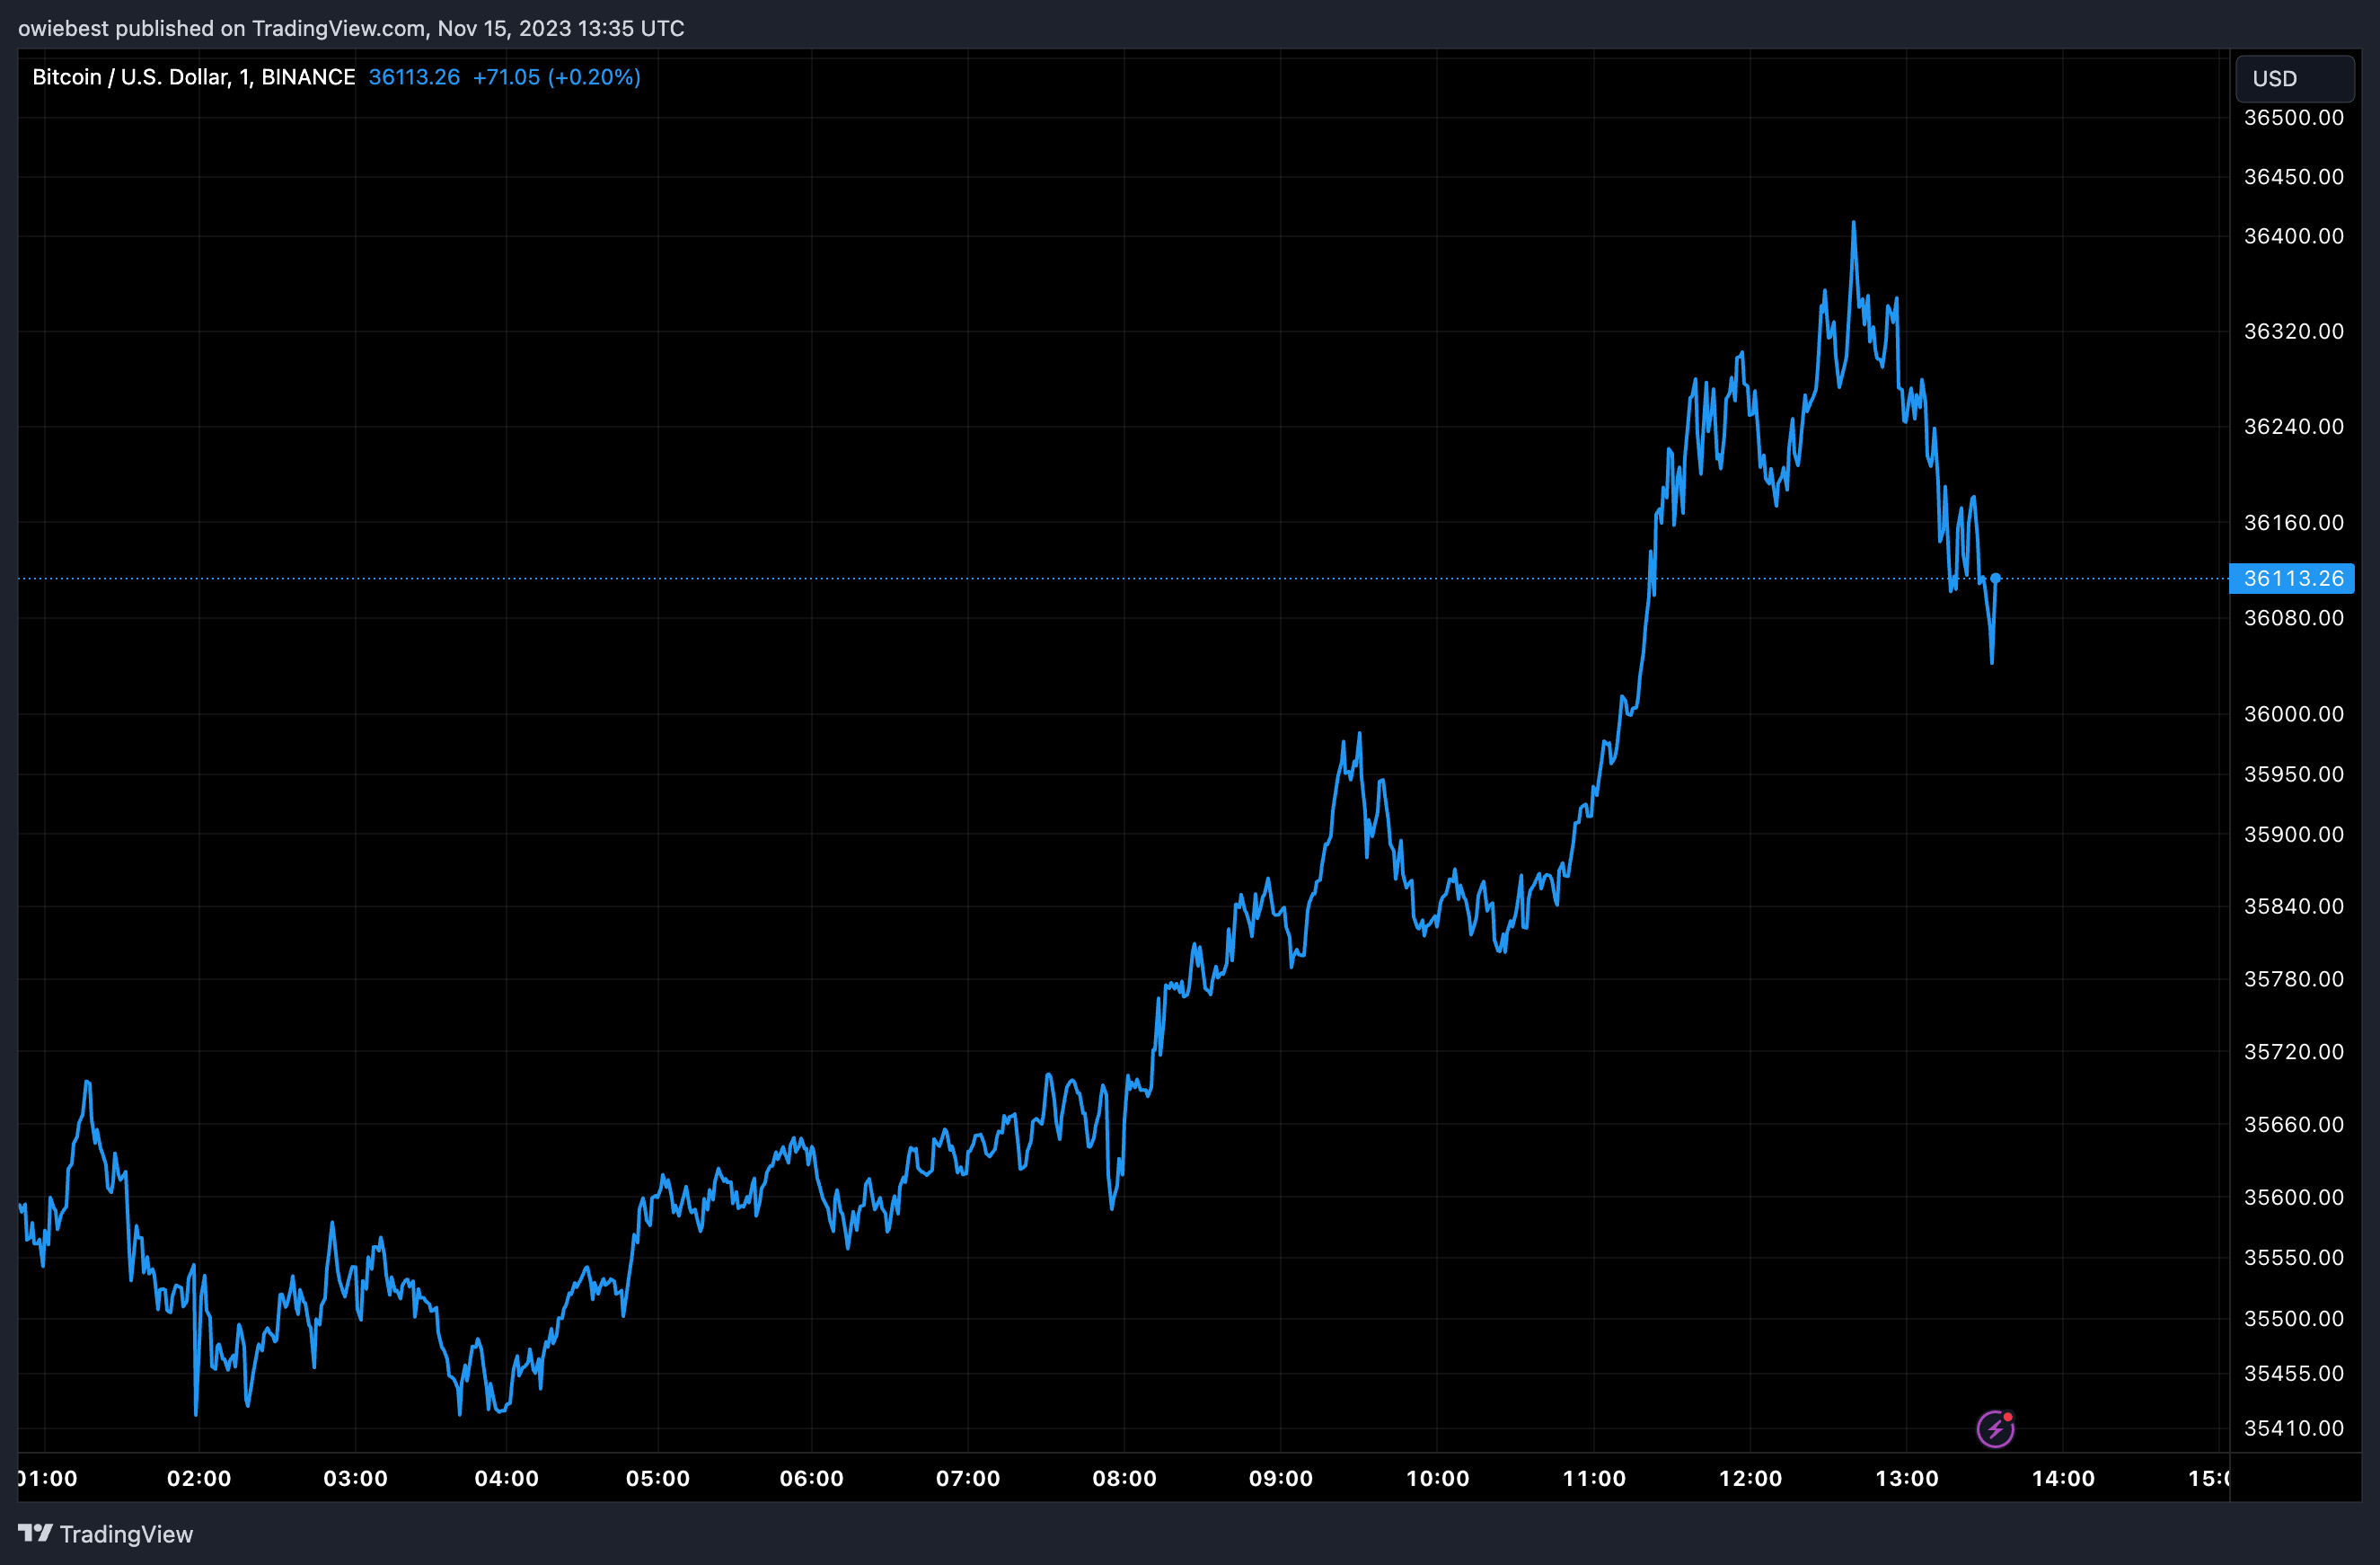Click the 36500.00 label on the price axis
Screen dimensions: 2380x1565
pos(2293,118)
